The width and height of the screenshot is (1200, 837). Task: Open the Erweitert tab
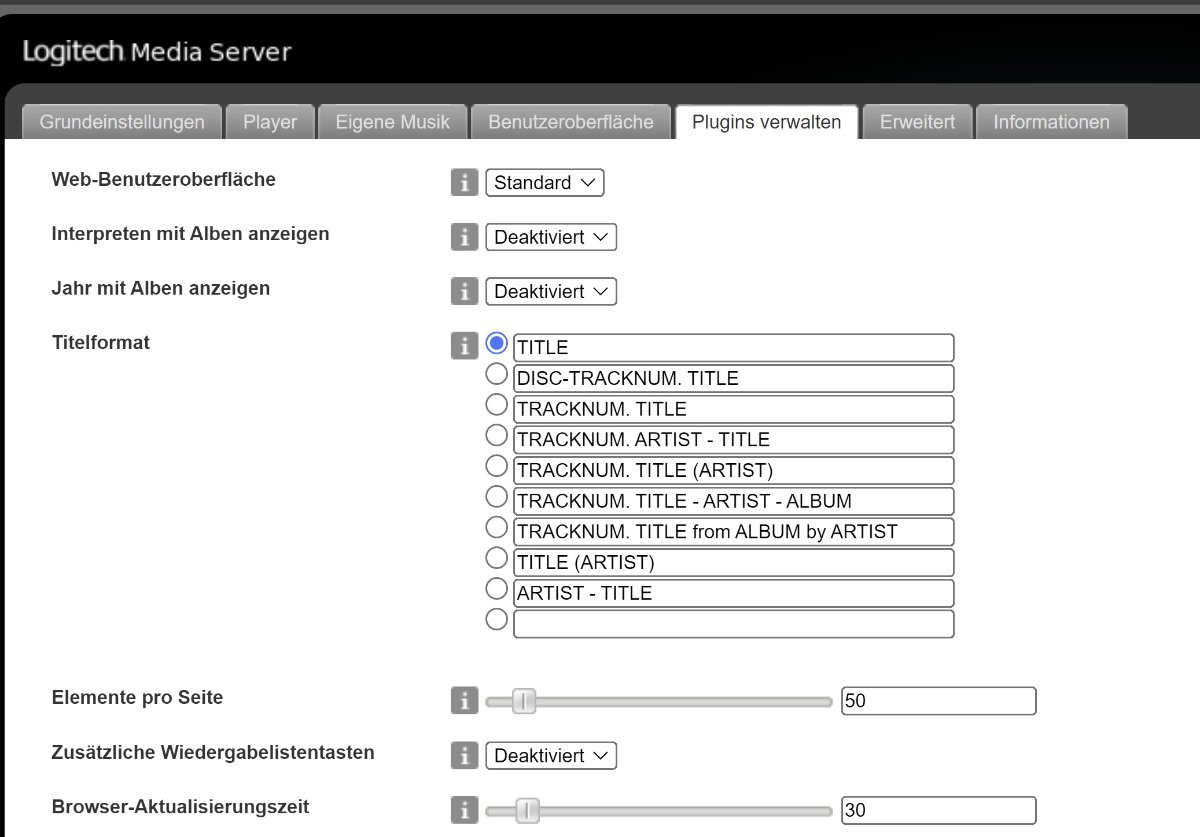[x=917, y=122]
